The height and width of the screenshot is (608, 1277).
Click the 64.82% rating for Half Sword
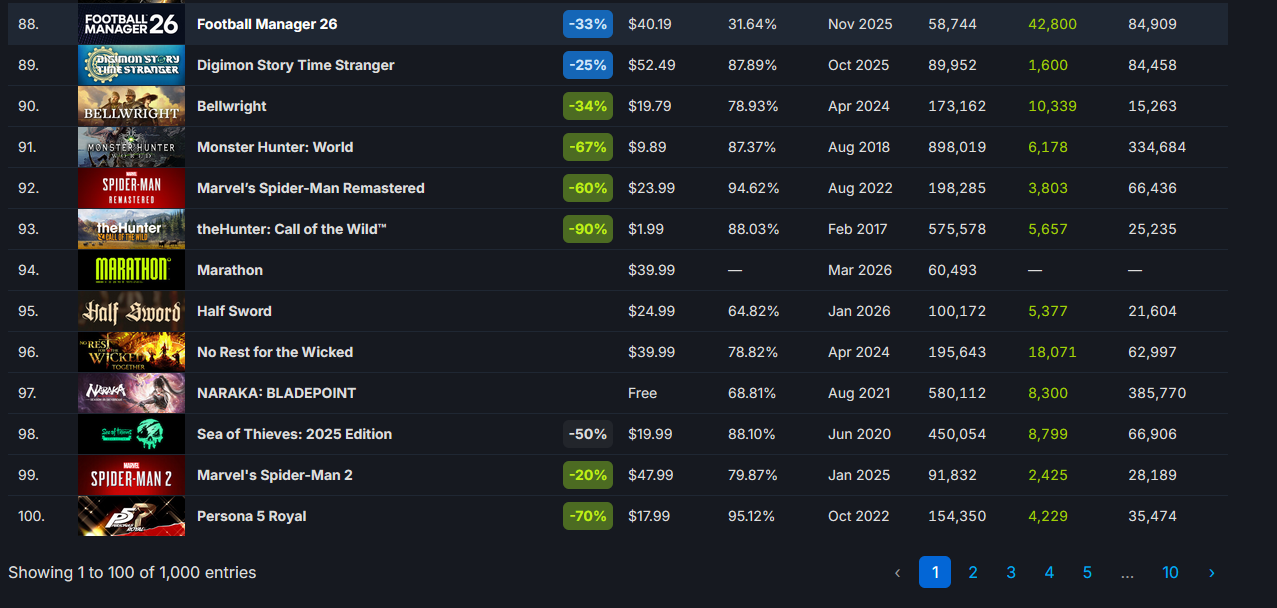[753, 311]
